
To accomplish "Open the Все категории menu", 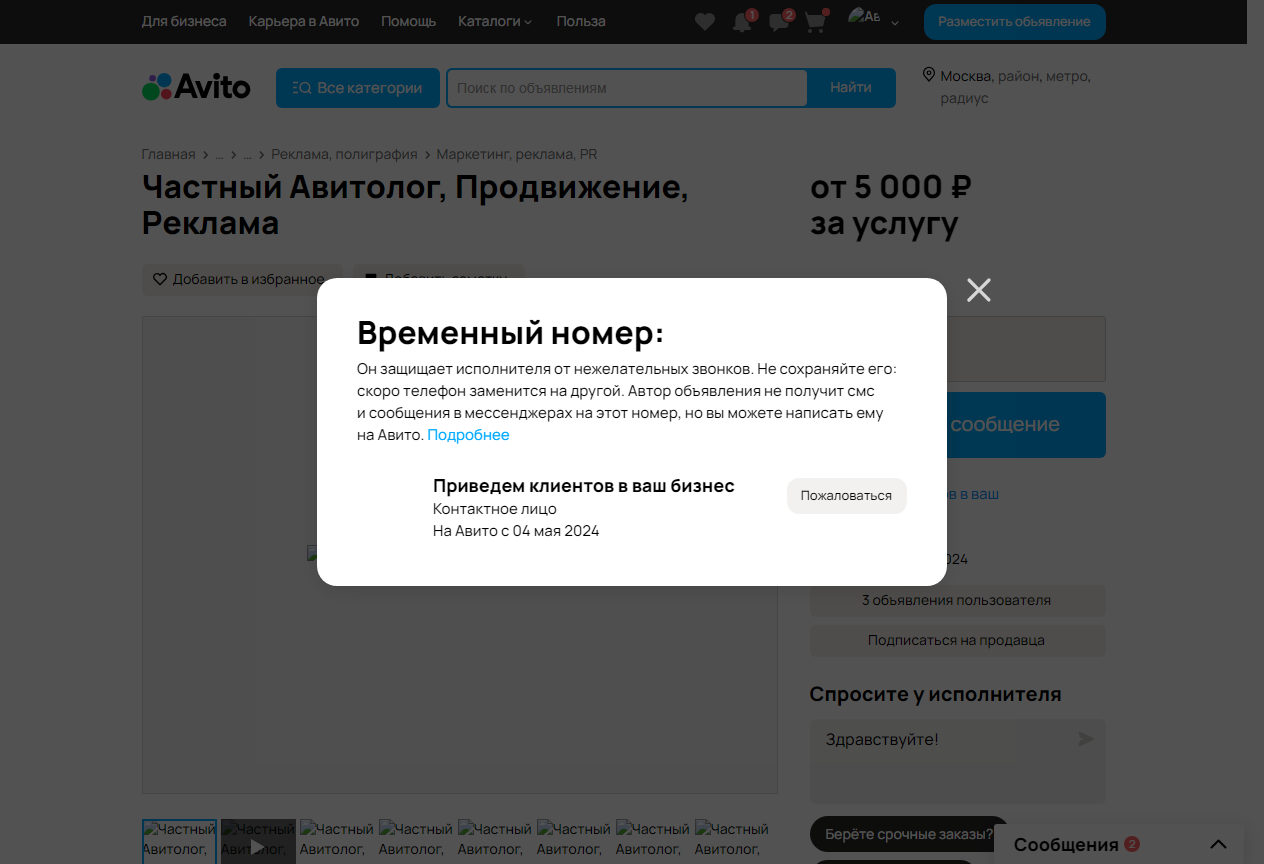I will tap(358, 88).
